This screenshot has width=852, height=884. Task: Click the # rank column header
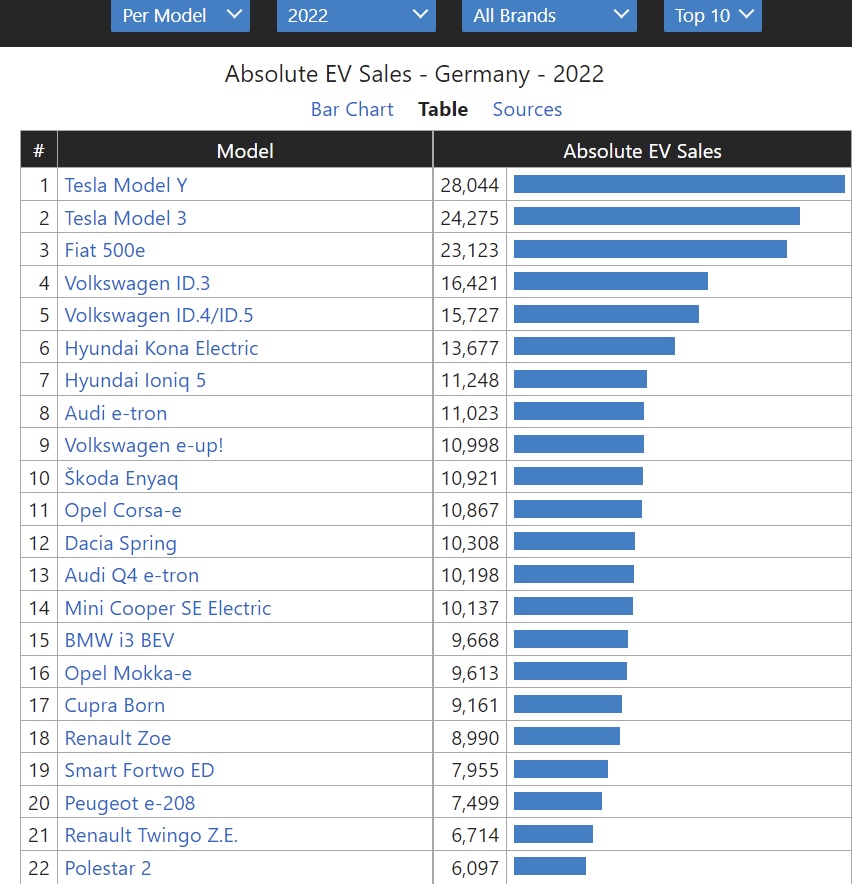pos(39,150)
